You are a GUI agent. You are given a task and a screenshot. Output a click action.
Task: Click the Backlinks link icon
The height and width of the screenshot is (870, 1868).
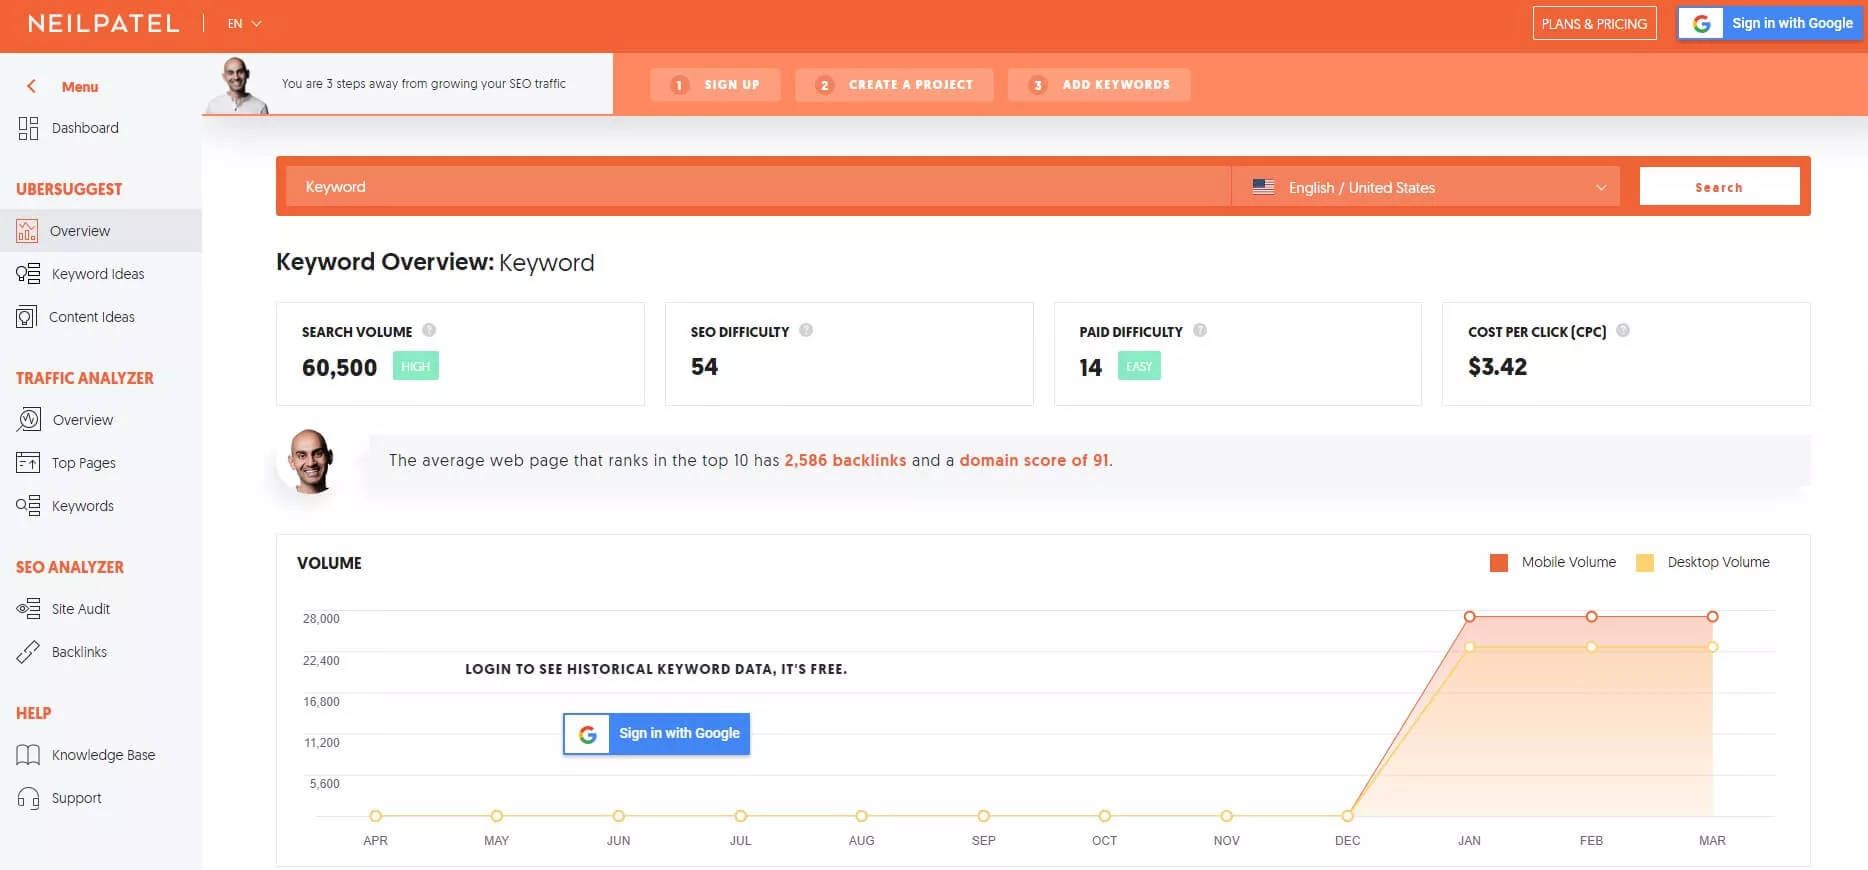tap(28, 652)
